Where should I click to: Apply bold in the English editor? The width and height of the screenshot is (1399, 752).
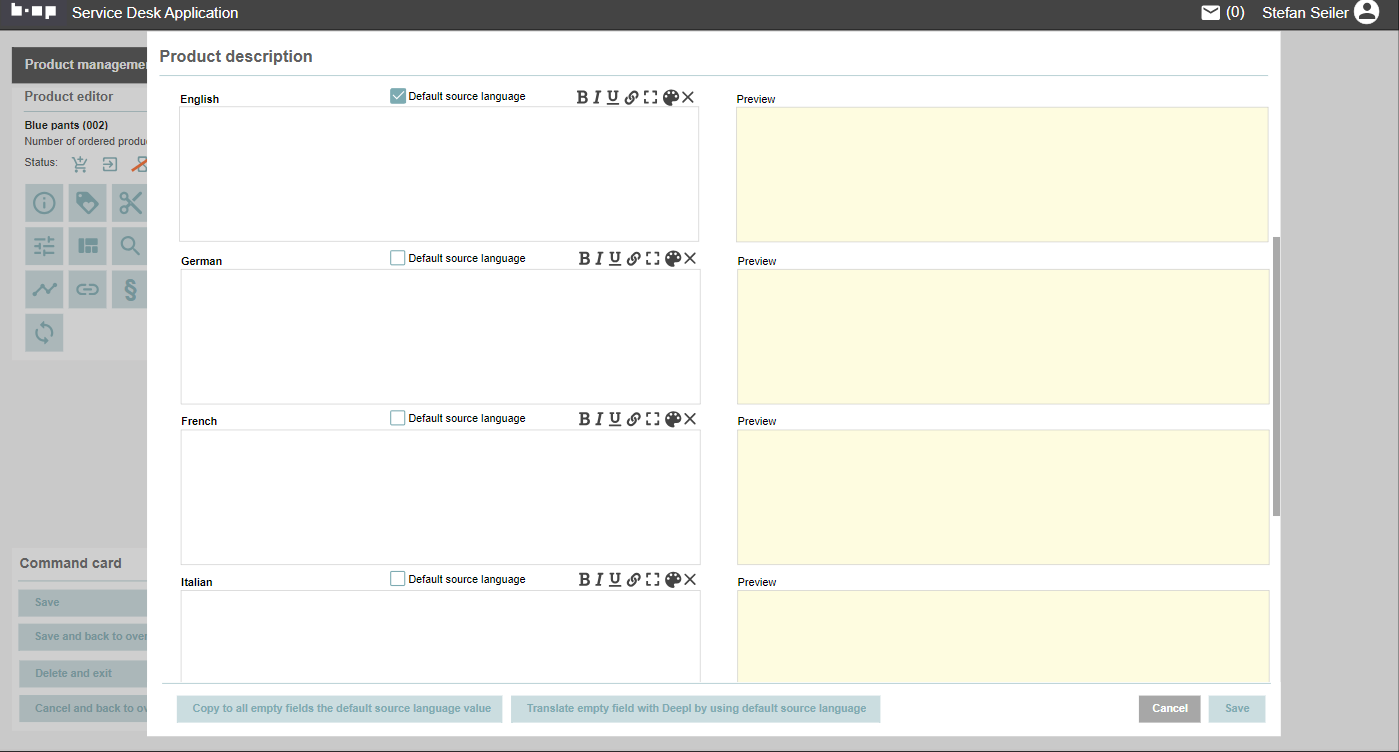point(583,97)
